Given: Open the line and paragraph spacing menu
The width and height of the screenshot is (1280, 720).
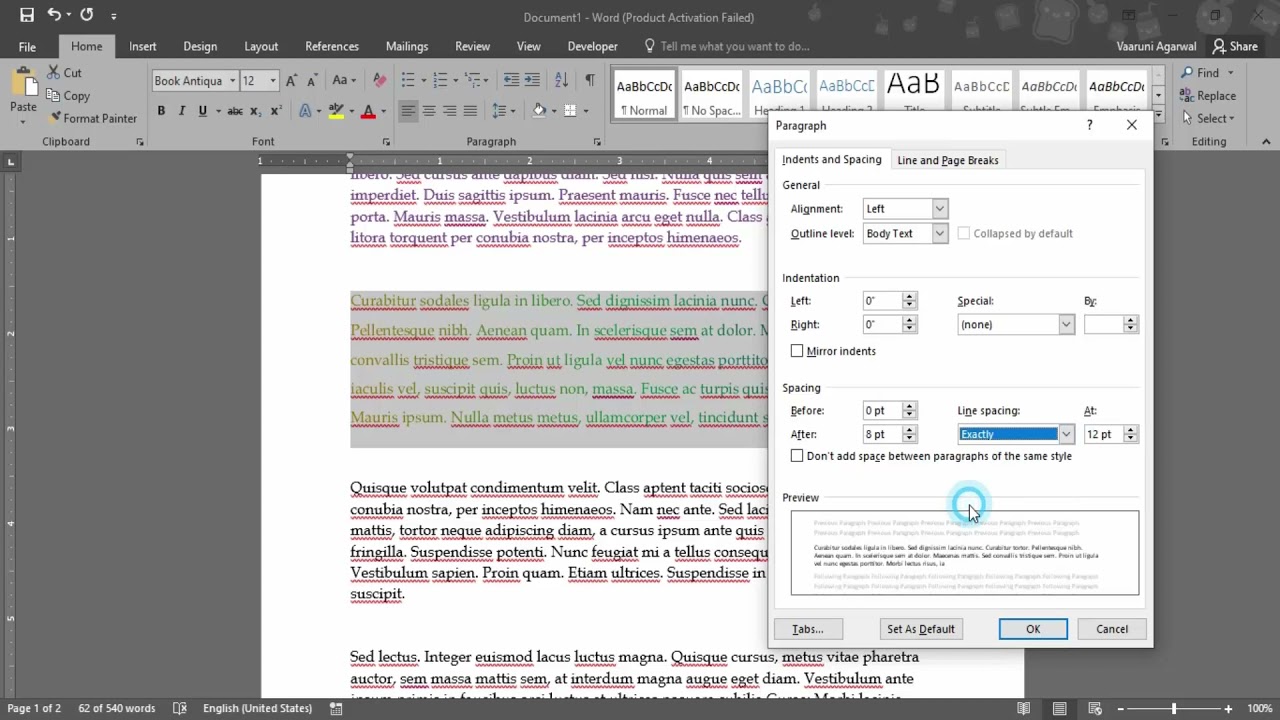Looking at the screenshot, I should click(504, 111).
